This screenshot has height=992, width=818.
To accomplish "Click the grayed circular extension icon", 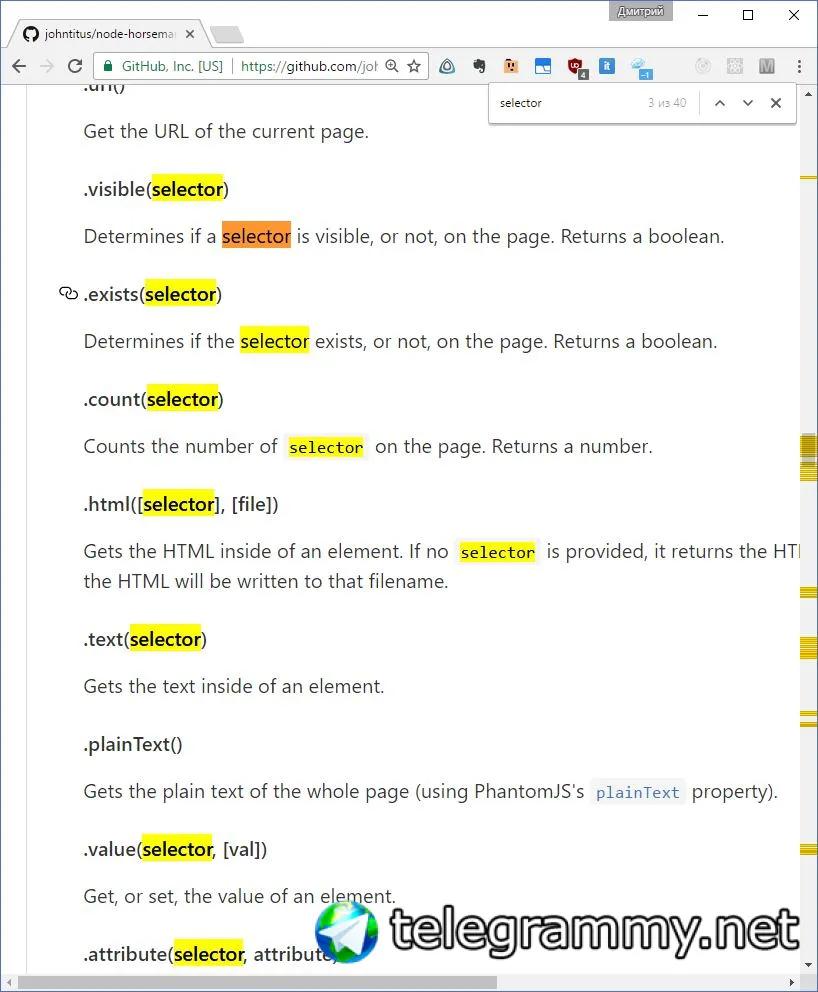I will pyautogui.click(x=703, y=66).
